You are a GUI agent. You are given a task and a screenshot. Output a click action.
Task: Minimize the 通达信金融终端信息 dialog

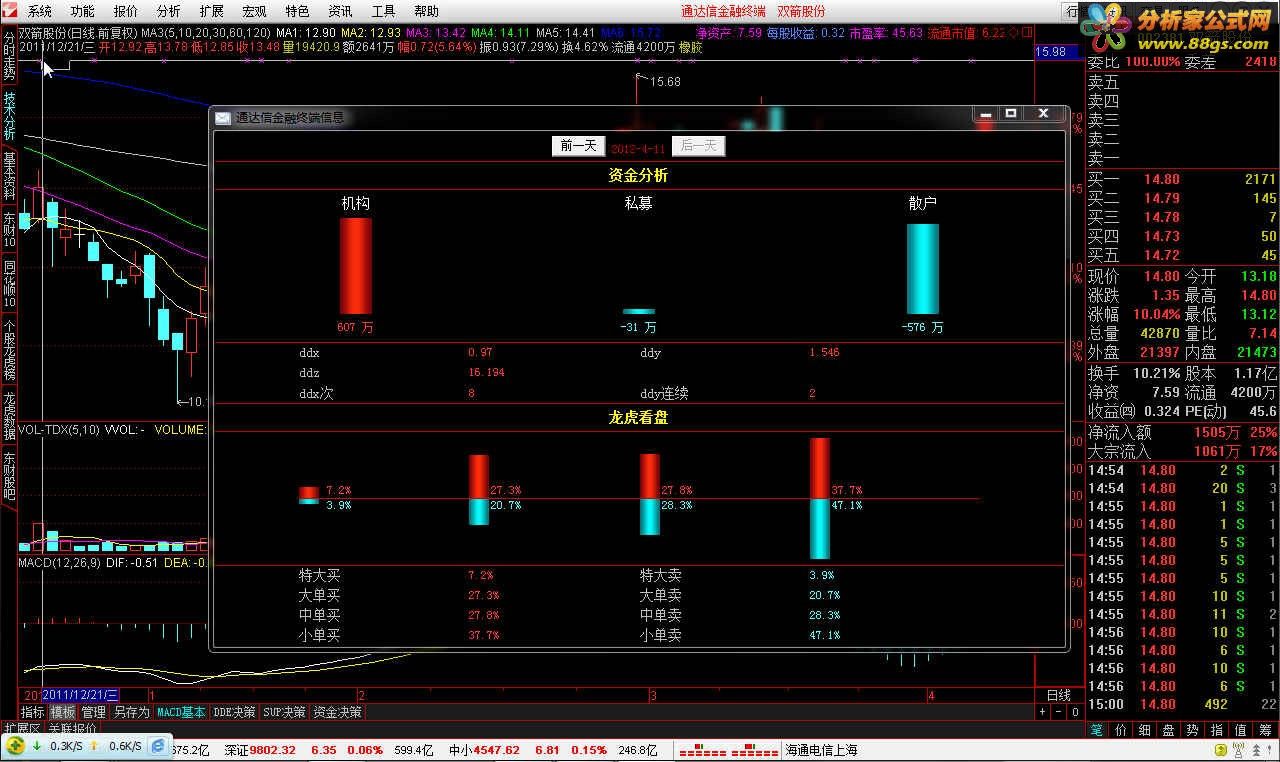(985, 114)
